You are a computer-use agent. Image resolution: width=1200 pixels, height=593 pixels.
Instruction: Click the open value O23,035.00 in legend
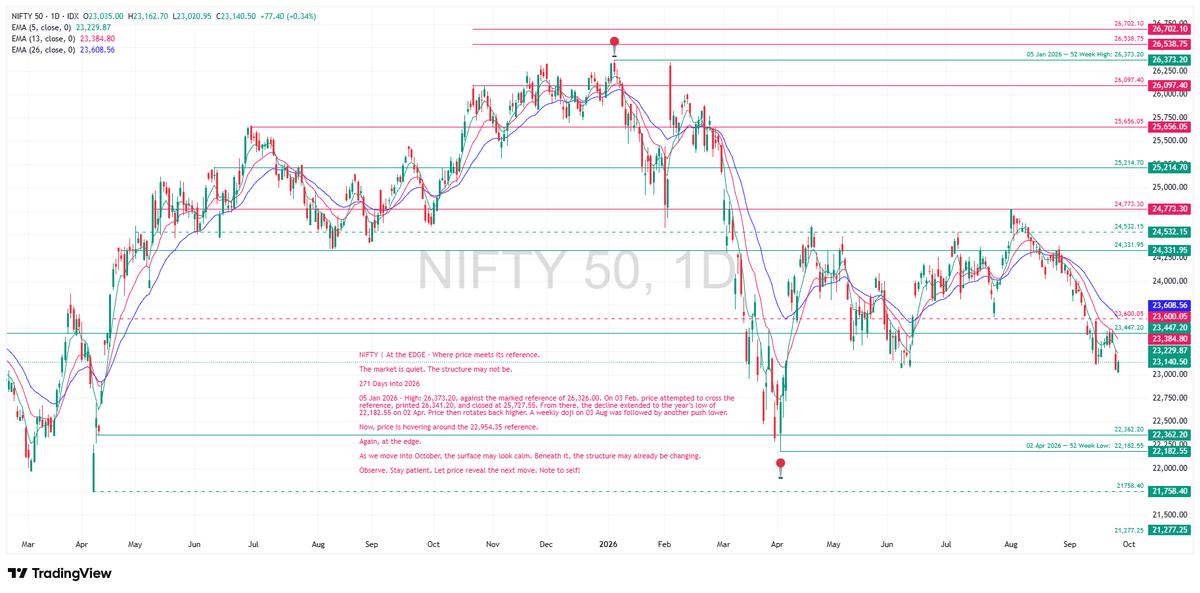click(x=106, y=17)
